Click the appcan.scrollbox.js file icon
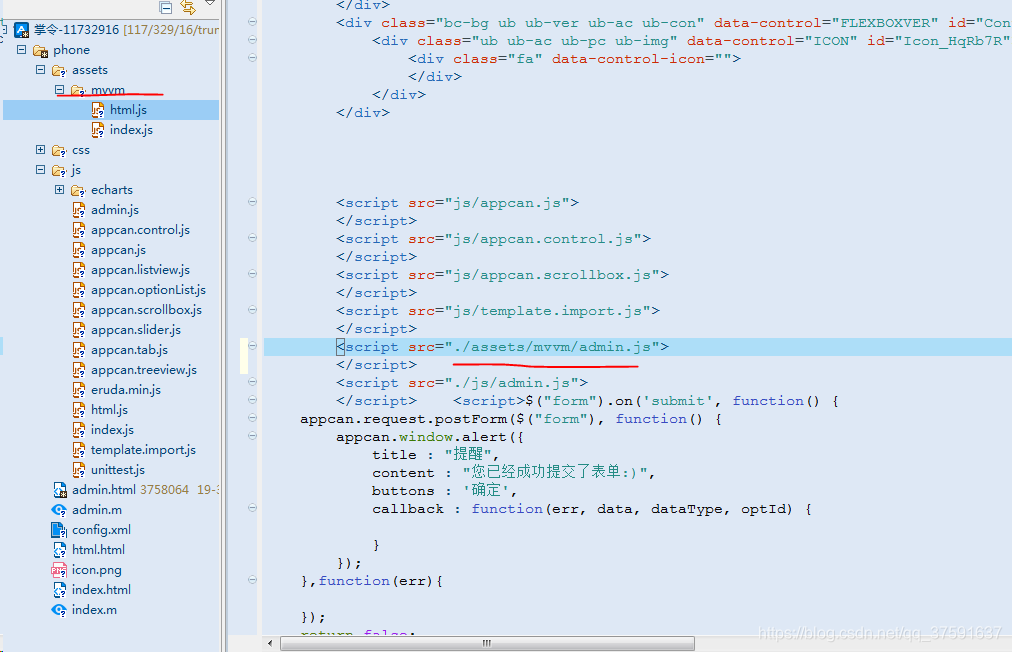This screenshot has width=1012, height=652. pyautogui.click(x=79, y=311)
